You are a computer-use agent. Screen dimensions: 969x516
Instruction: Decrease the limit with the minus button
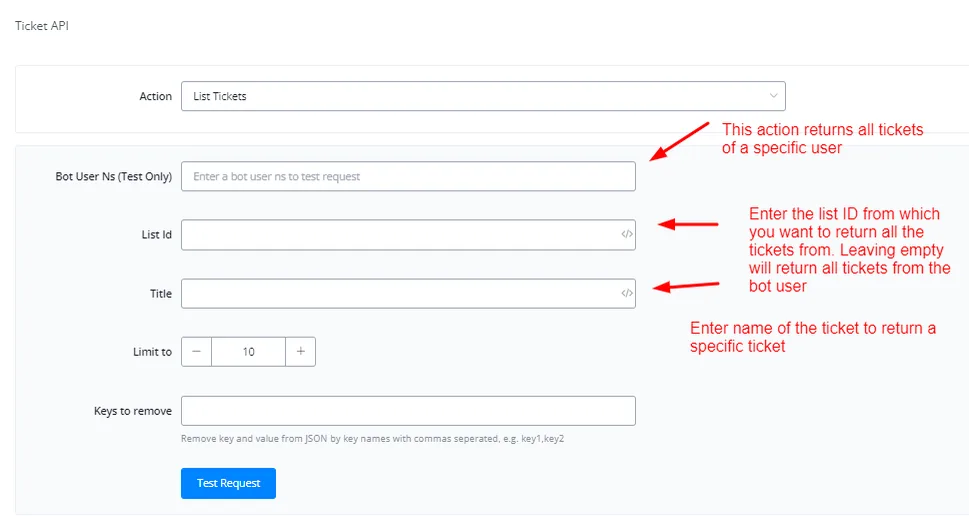(197, 352)
